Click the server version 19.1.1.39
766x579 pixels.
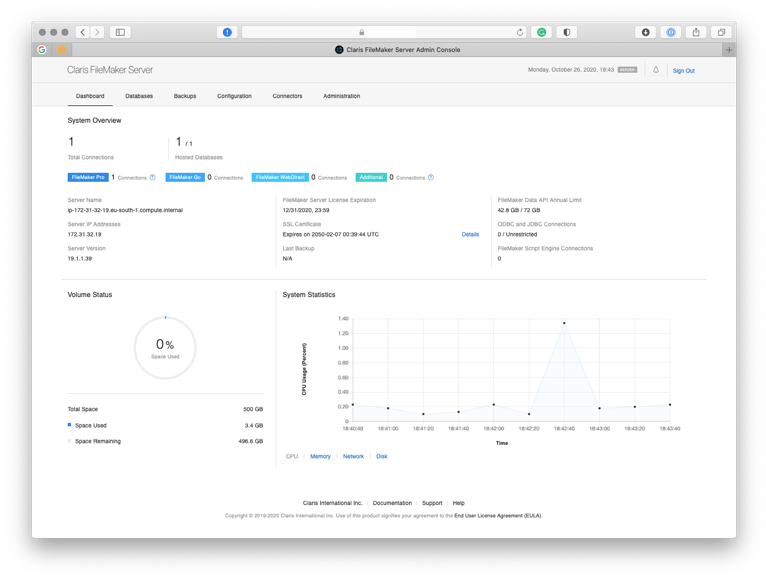(x=80, y=259)
